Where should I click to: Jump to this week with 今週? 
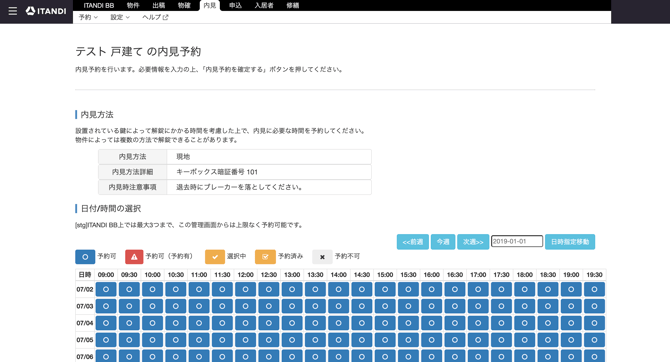443,242
